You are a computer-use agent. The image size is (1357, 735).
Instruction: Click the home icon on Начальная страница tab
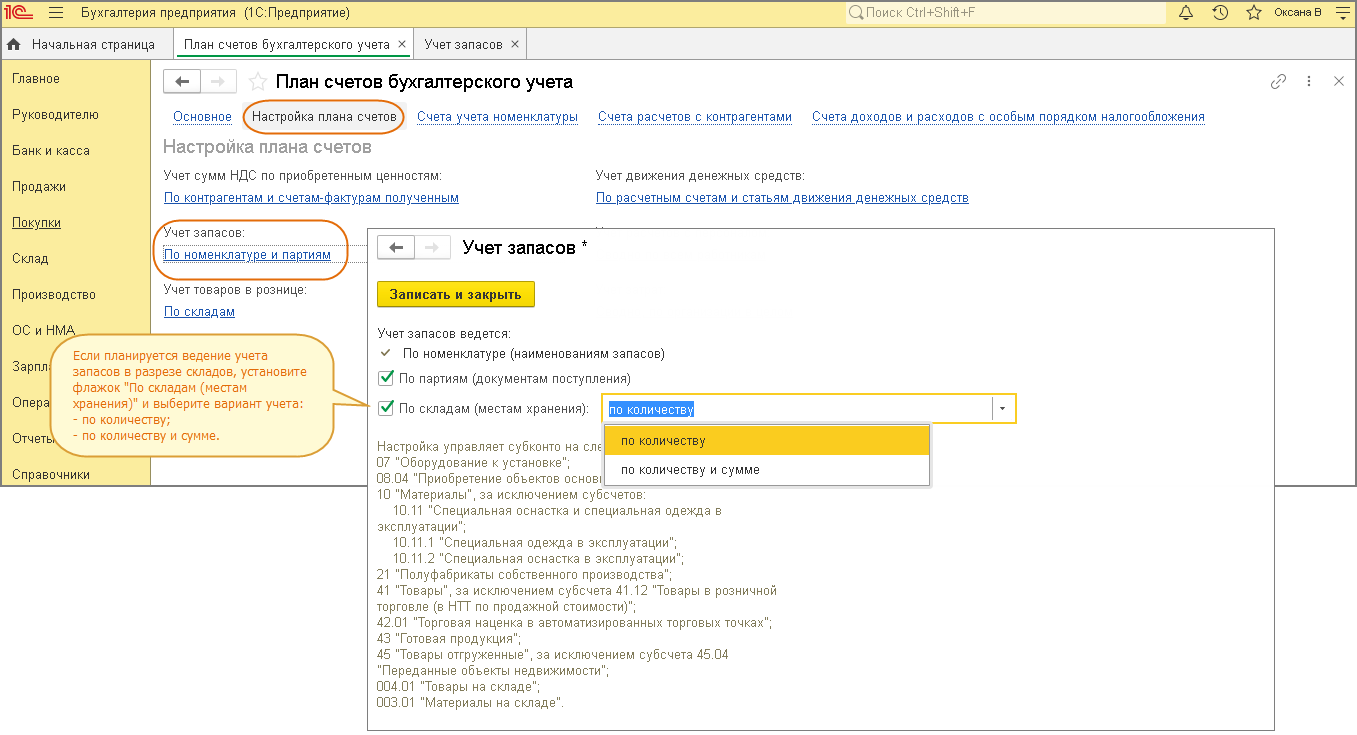[x=14, y=45]
